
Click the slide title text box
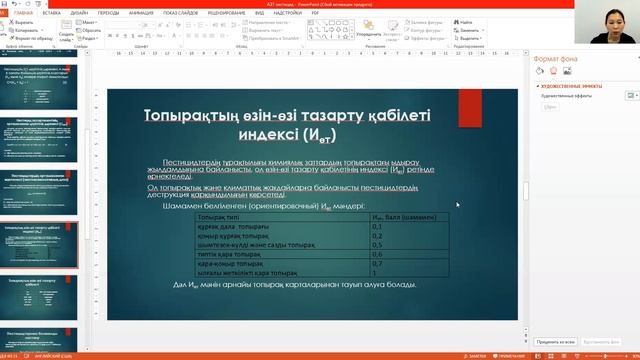pos(287,125)
